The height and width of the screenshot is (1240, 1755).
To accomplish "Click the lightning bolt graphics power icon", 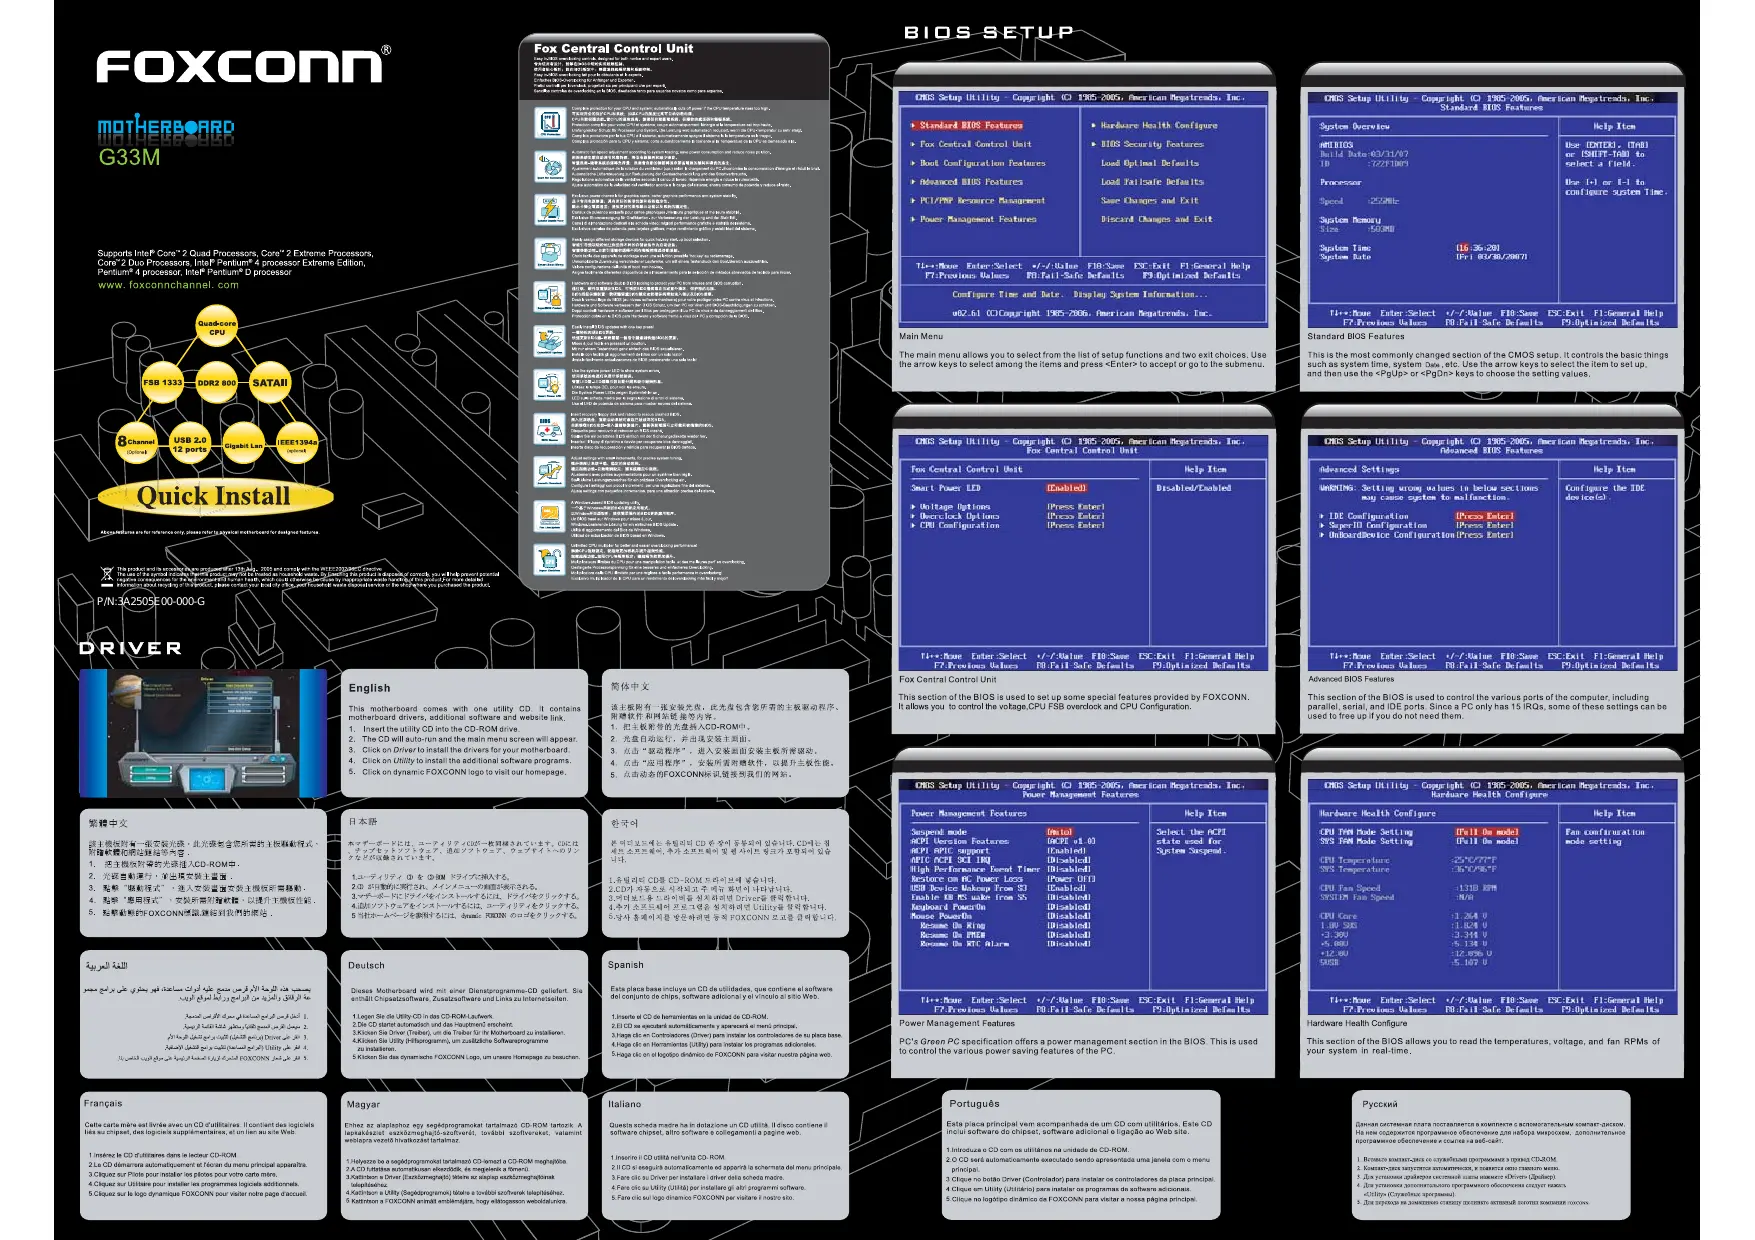I will coord(549,209).
